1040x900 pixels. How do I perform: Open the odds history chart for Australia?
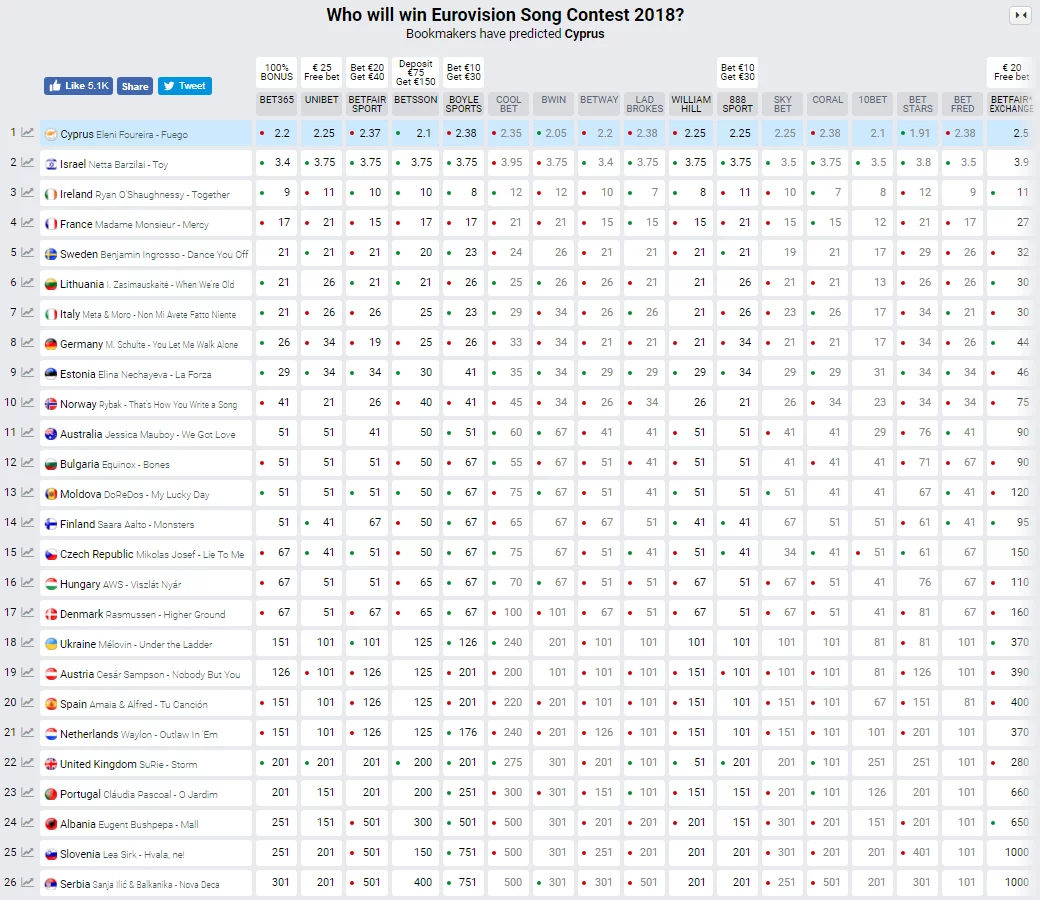pos(27,432)
